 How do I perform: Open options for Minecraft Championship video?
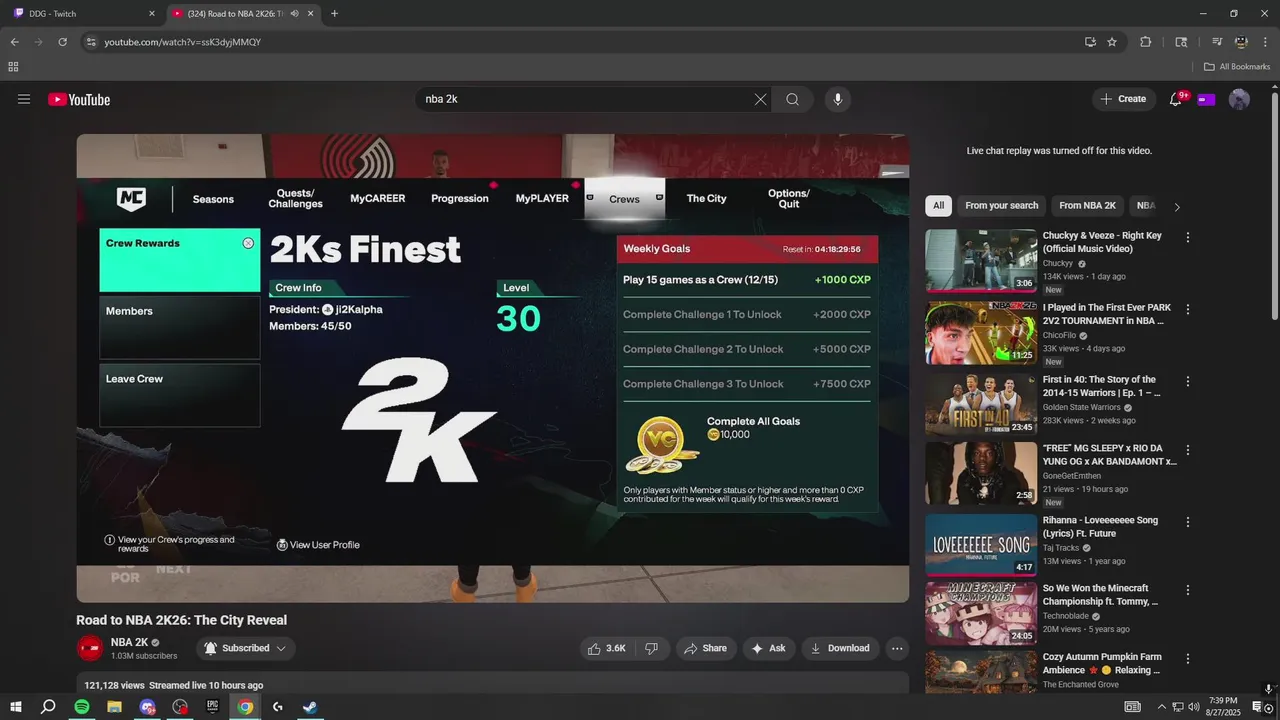click(x=1188, y=590)
